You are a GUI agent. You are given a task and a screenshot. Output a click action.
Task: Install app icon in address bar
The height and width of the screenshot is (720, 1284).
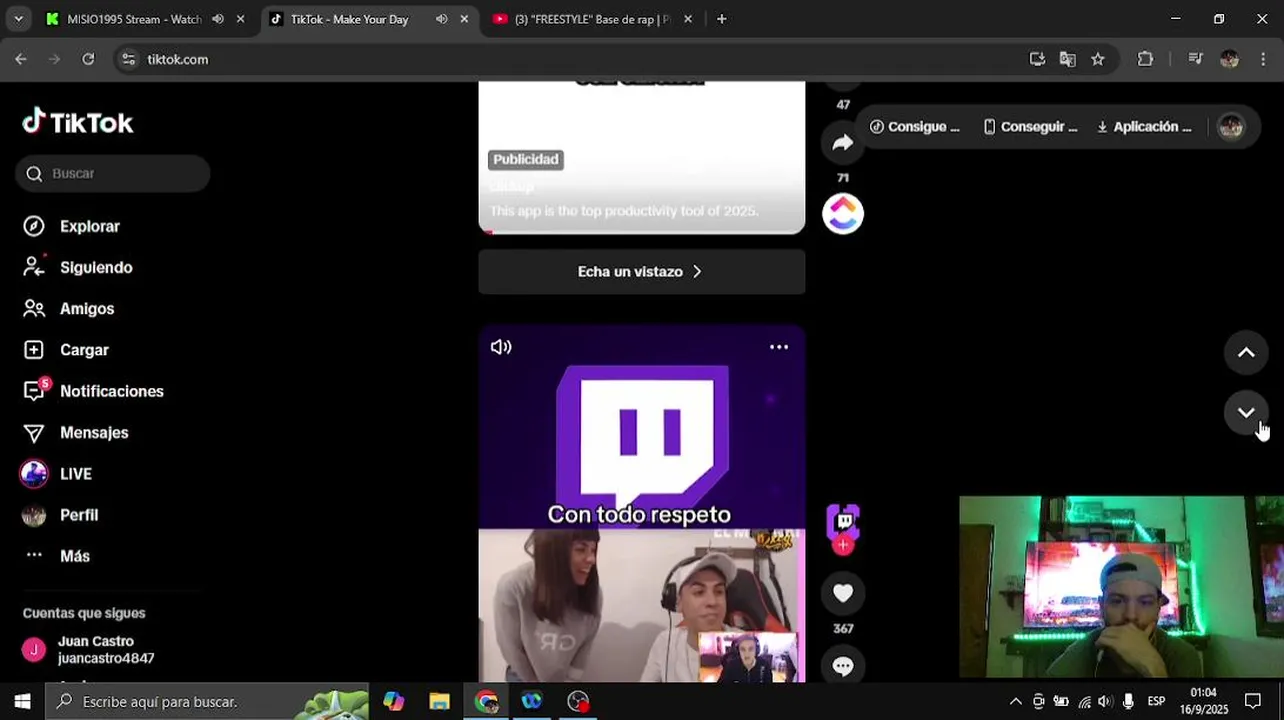tap(1038, 59)
